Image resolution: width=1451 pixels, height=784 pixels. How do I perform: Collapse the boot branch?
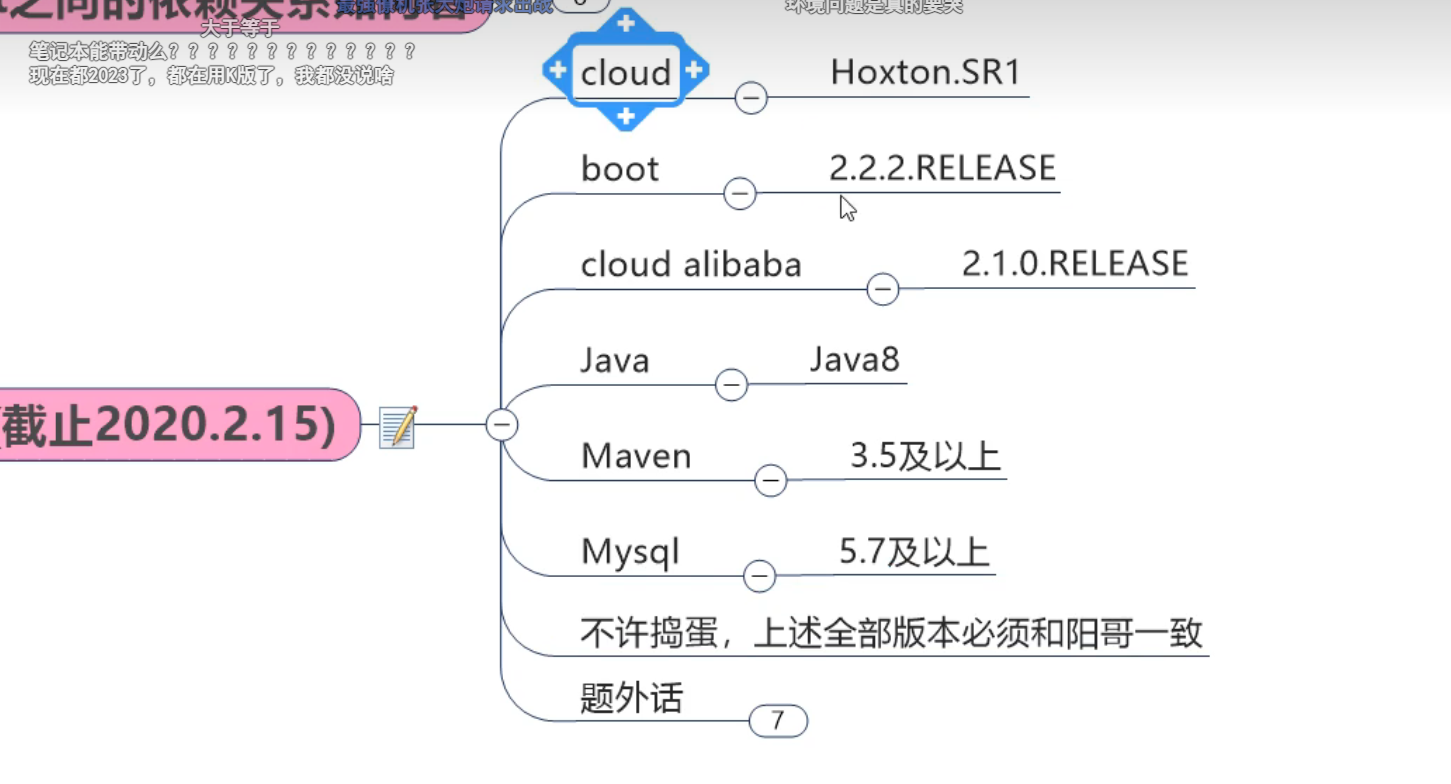click(x=740, y=193)
